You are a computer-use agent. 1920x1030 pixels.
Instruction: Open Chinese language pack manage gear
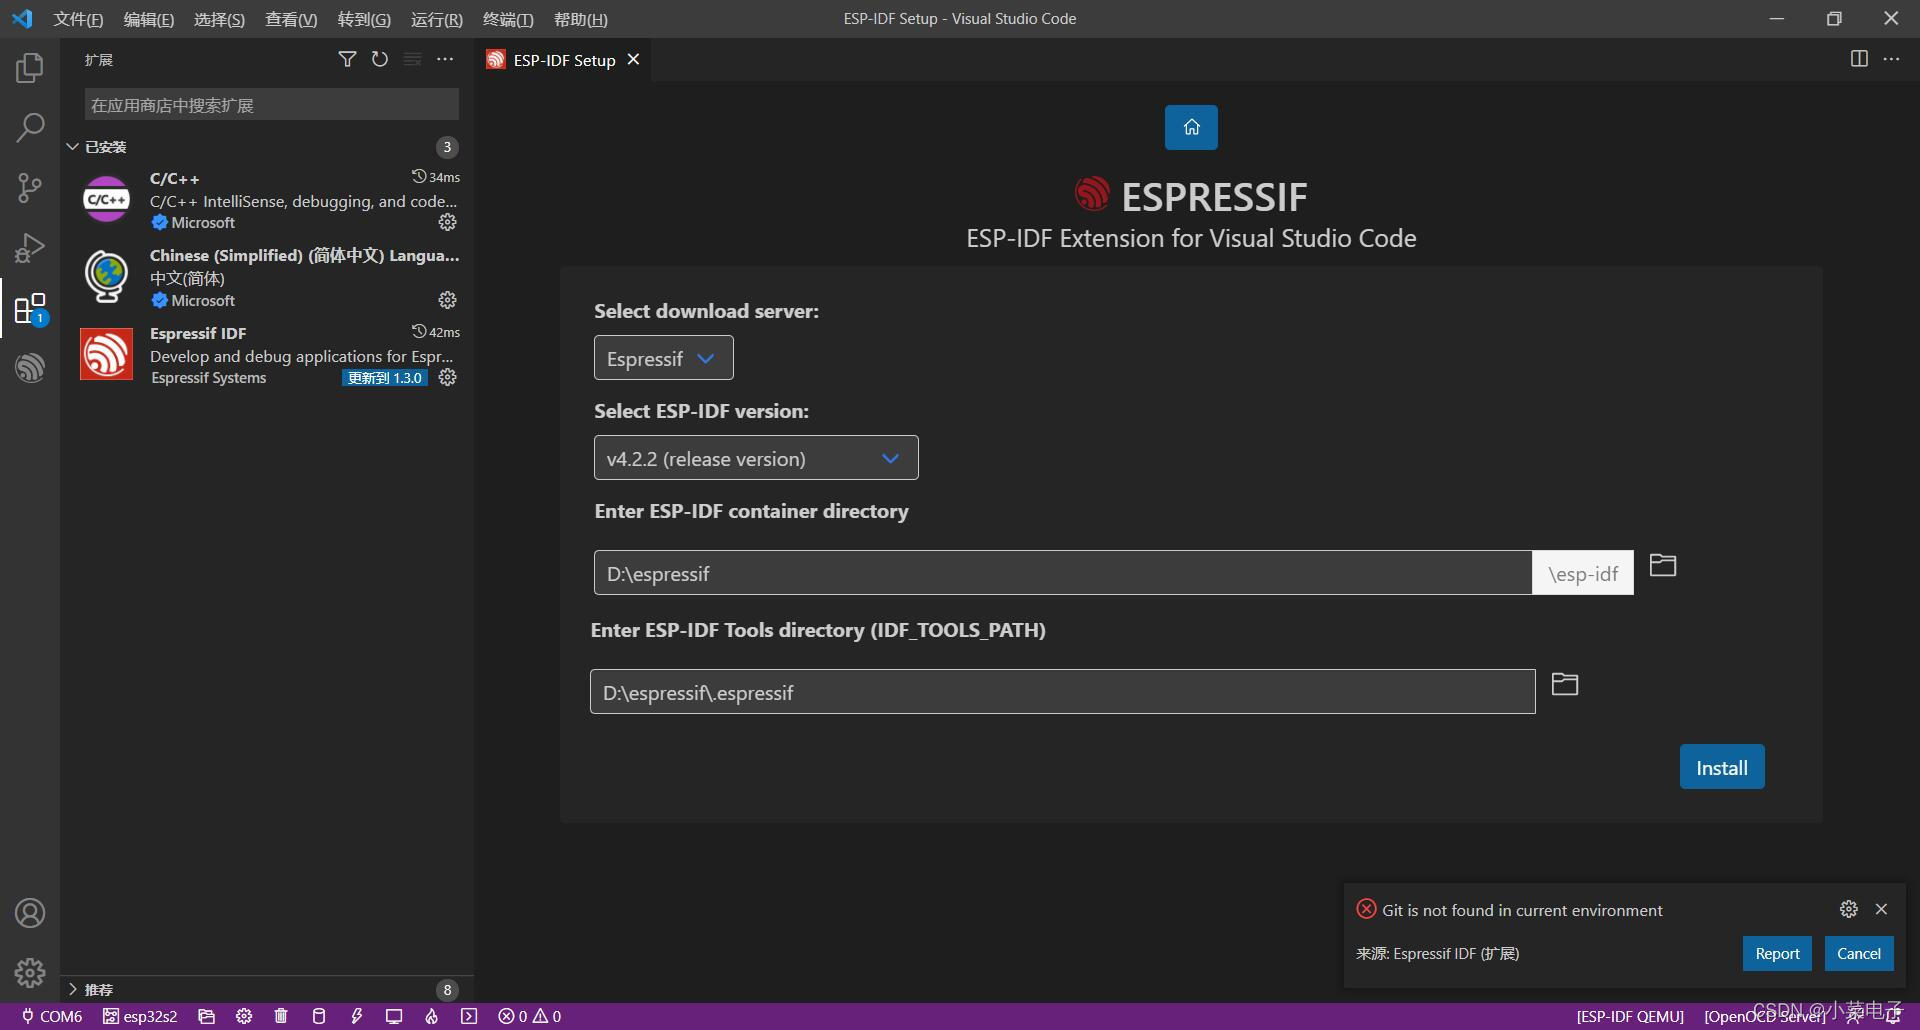point(448,300)
